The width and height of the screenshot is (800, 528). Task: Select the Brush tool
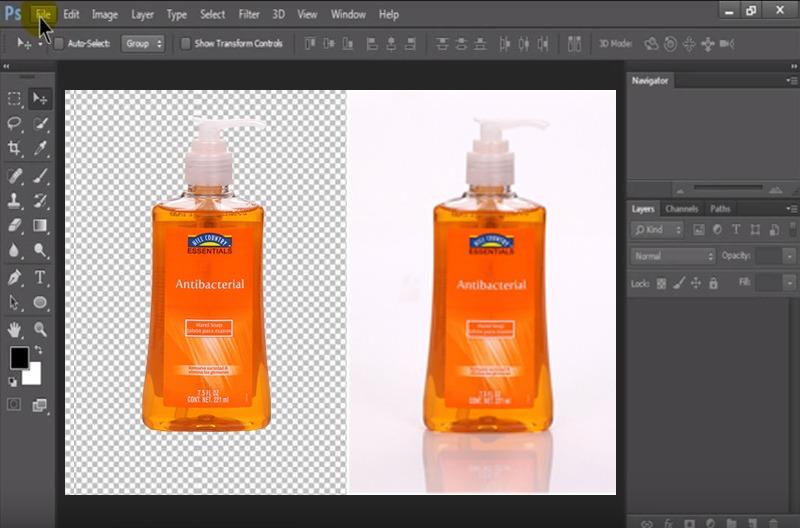pyautogui.click(x=40, y=176)
